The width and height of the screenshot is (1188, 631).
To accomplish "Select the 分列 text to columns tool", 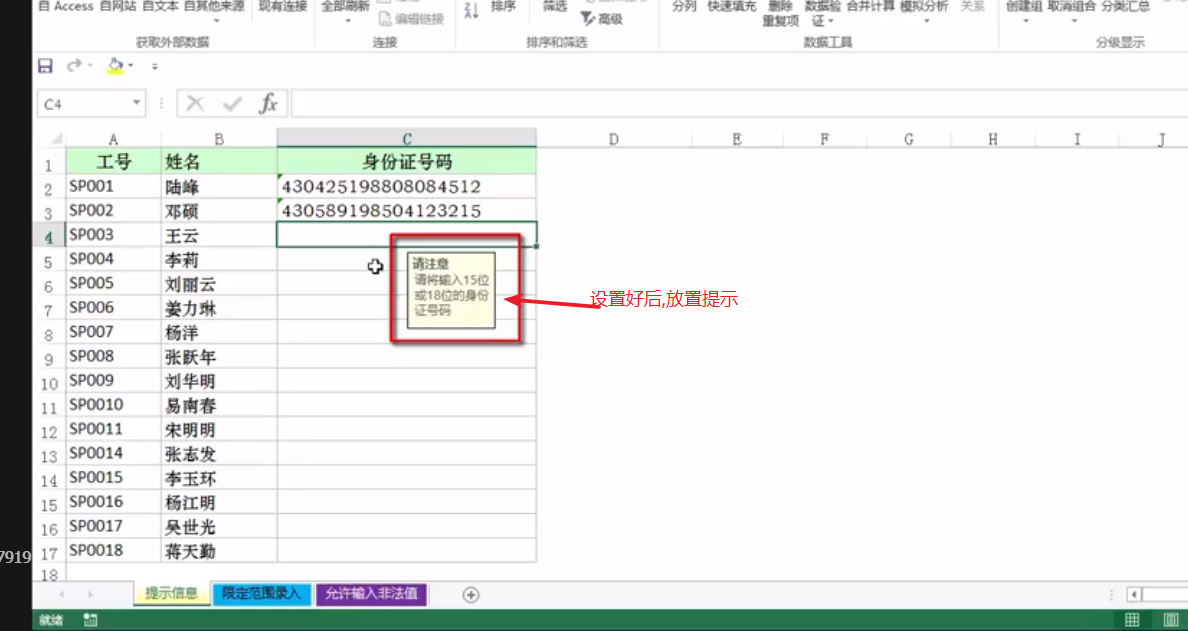I will 685,6.
